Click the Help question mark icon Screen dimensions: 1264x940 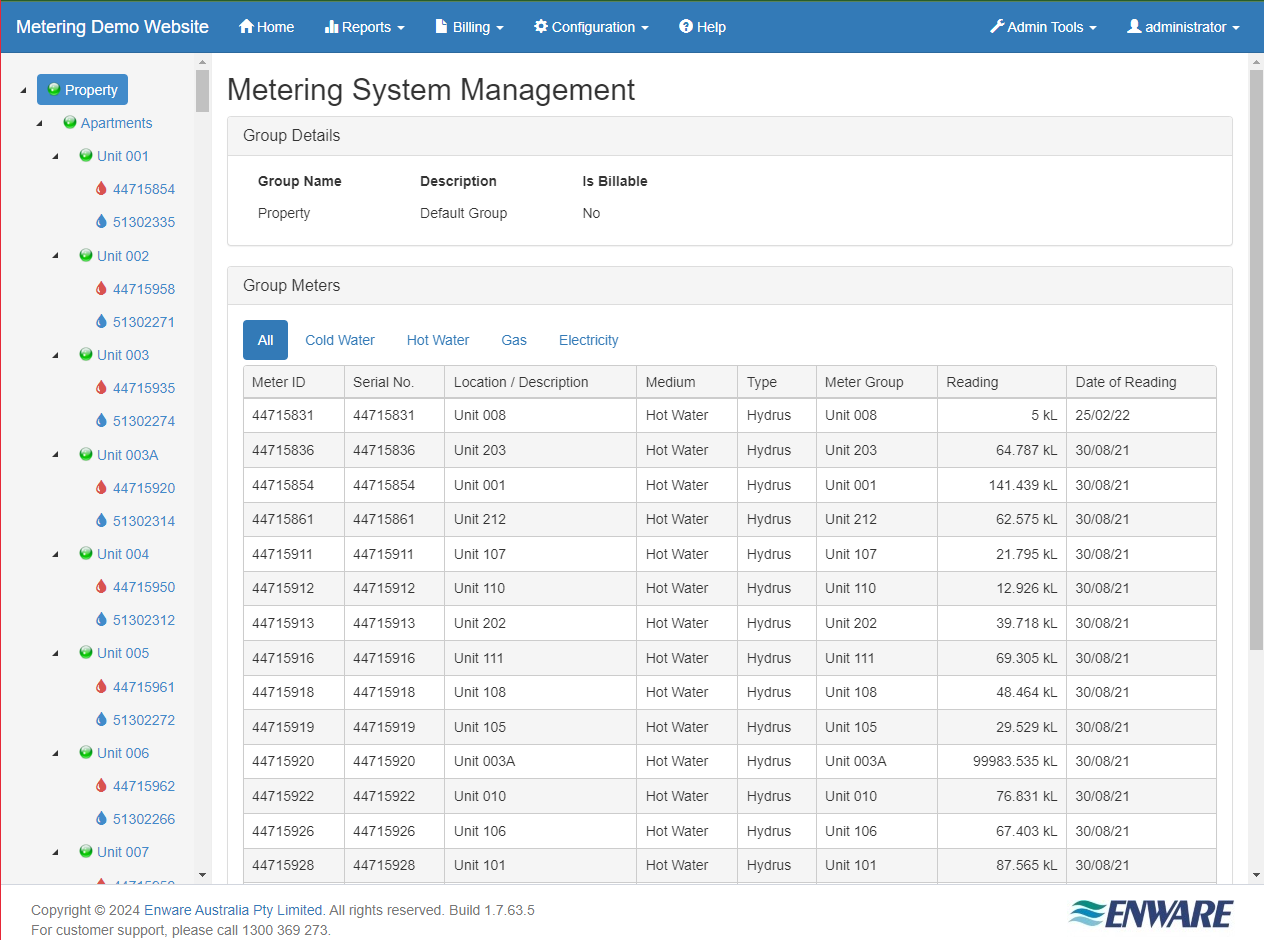[x=683, y=26]
